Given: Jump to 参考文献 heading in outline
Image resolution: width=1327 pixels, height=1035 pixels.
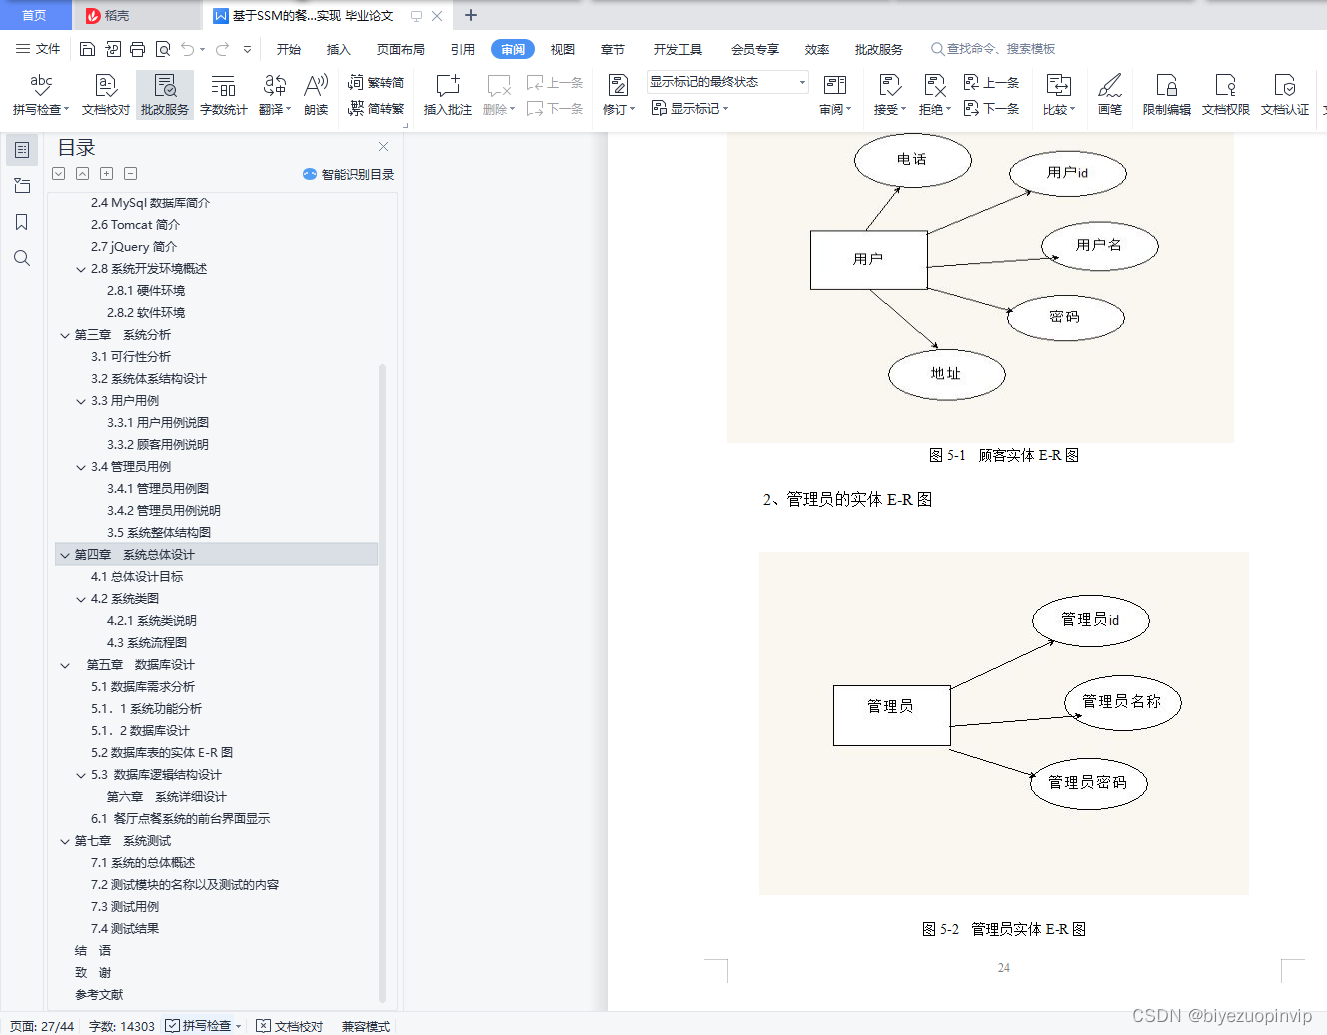Looking at the screenshot, I should (x=99, y=995).
